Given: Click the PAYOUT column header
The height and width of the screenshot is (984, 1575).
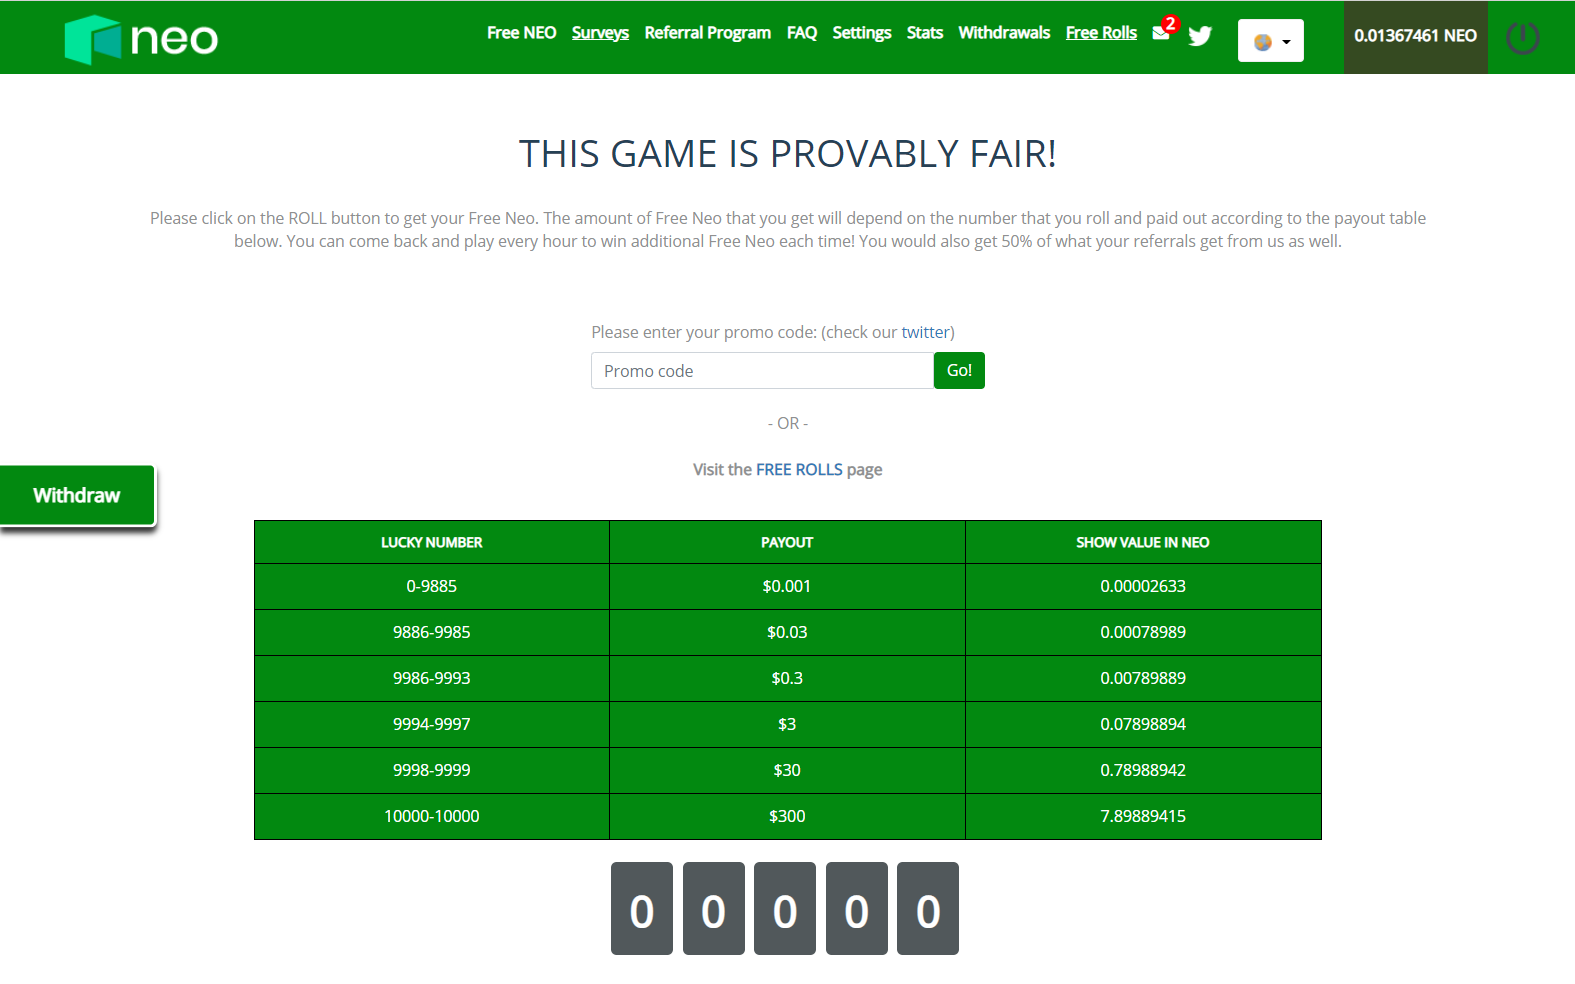Looking at the screenshot, I should pos(787,542).
